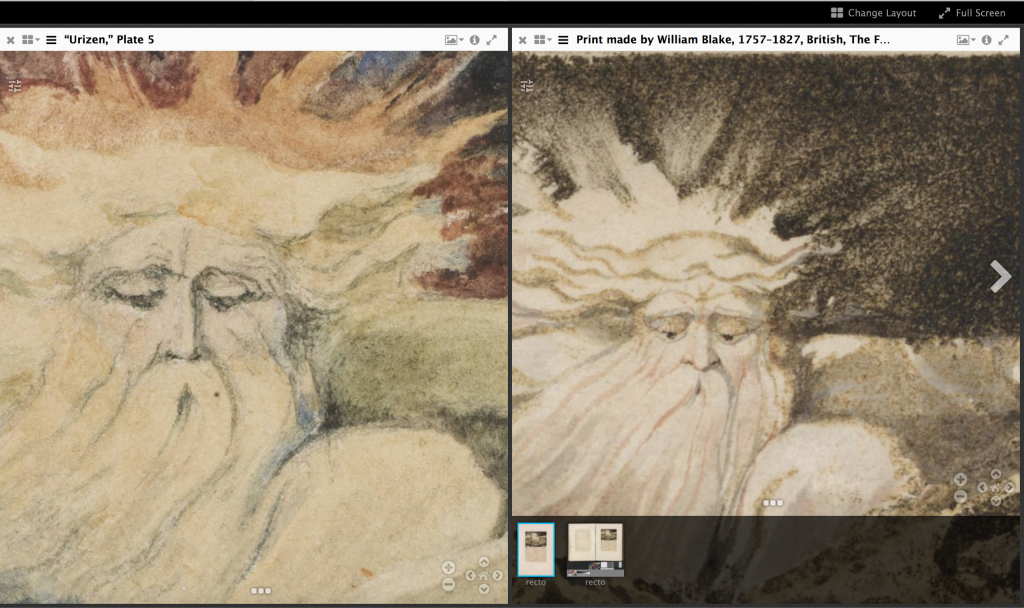Toggle the image manipulation tools in the Urizen window
Viewport: 1024px width, 608px height.
tap(15, 86)
